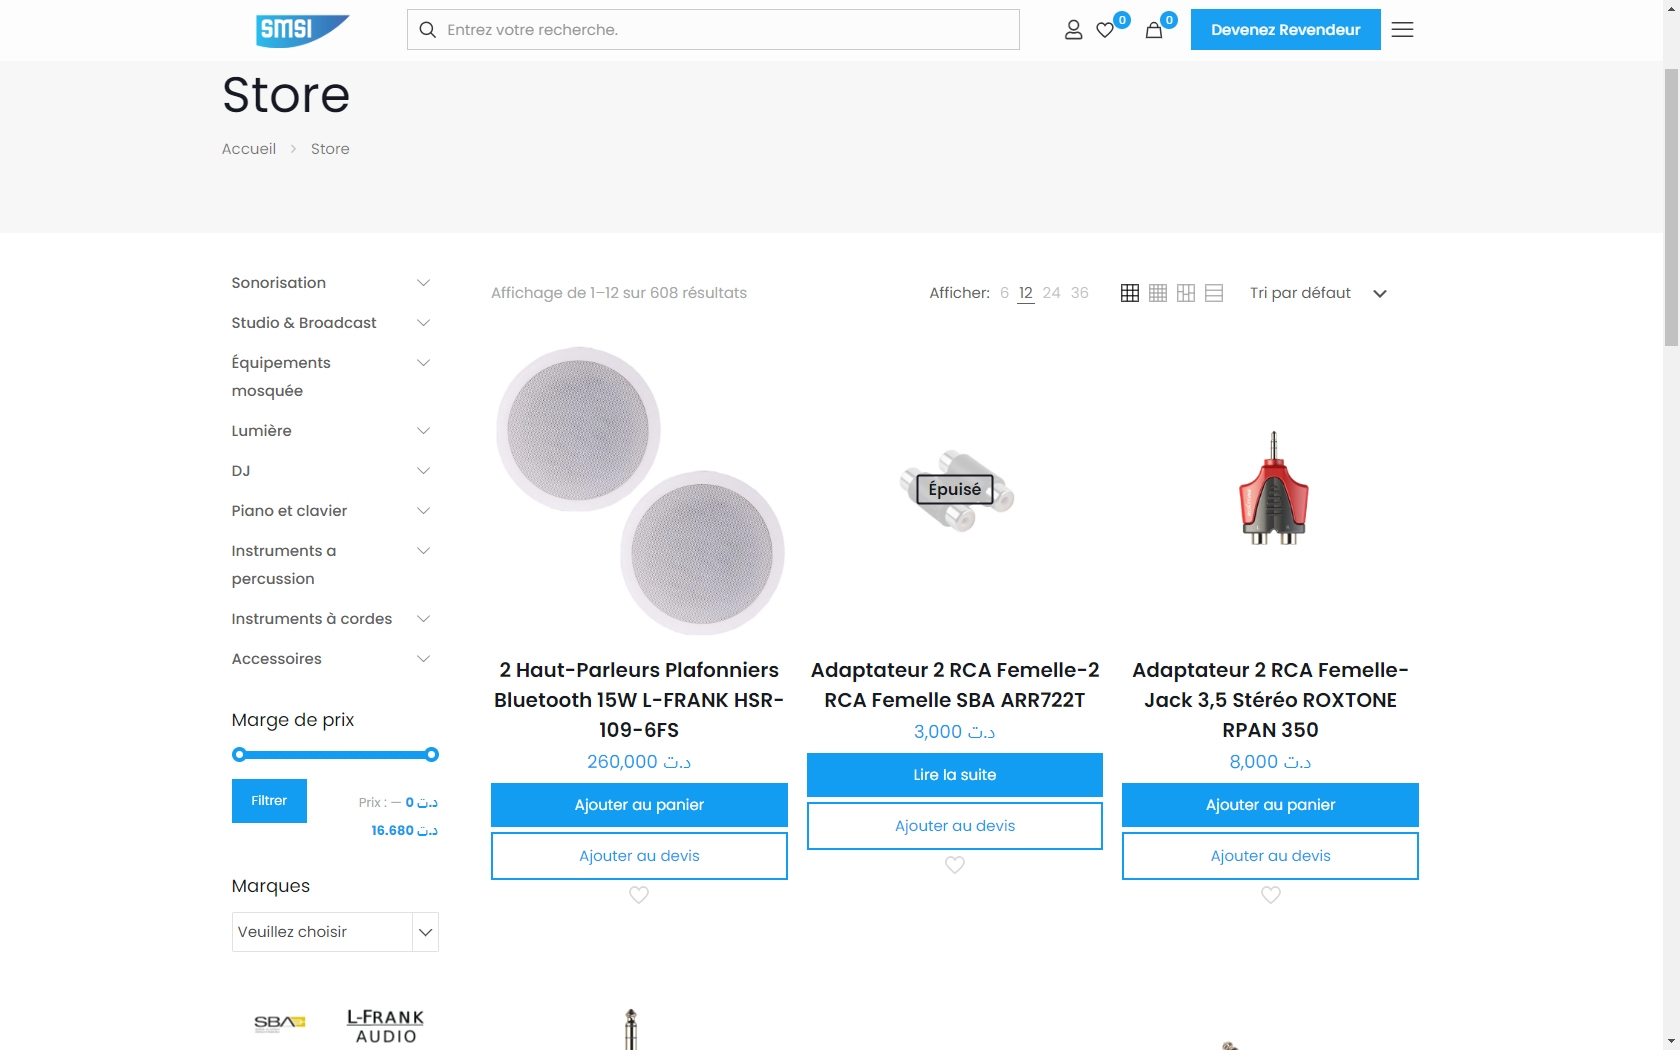Open the Adaptateur ROXTONE RPAN 350 title

[x=1270, y=700]
